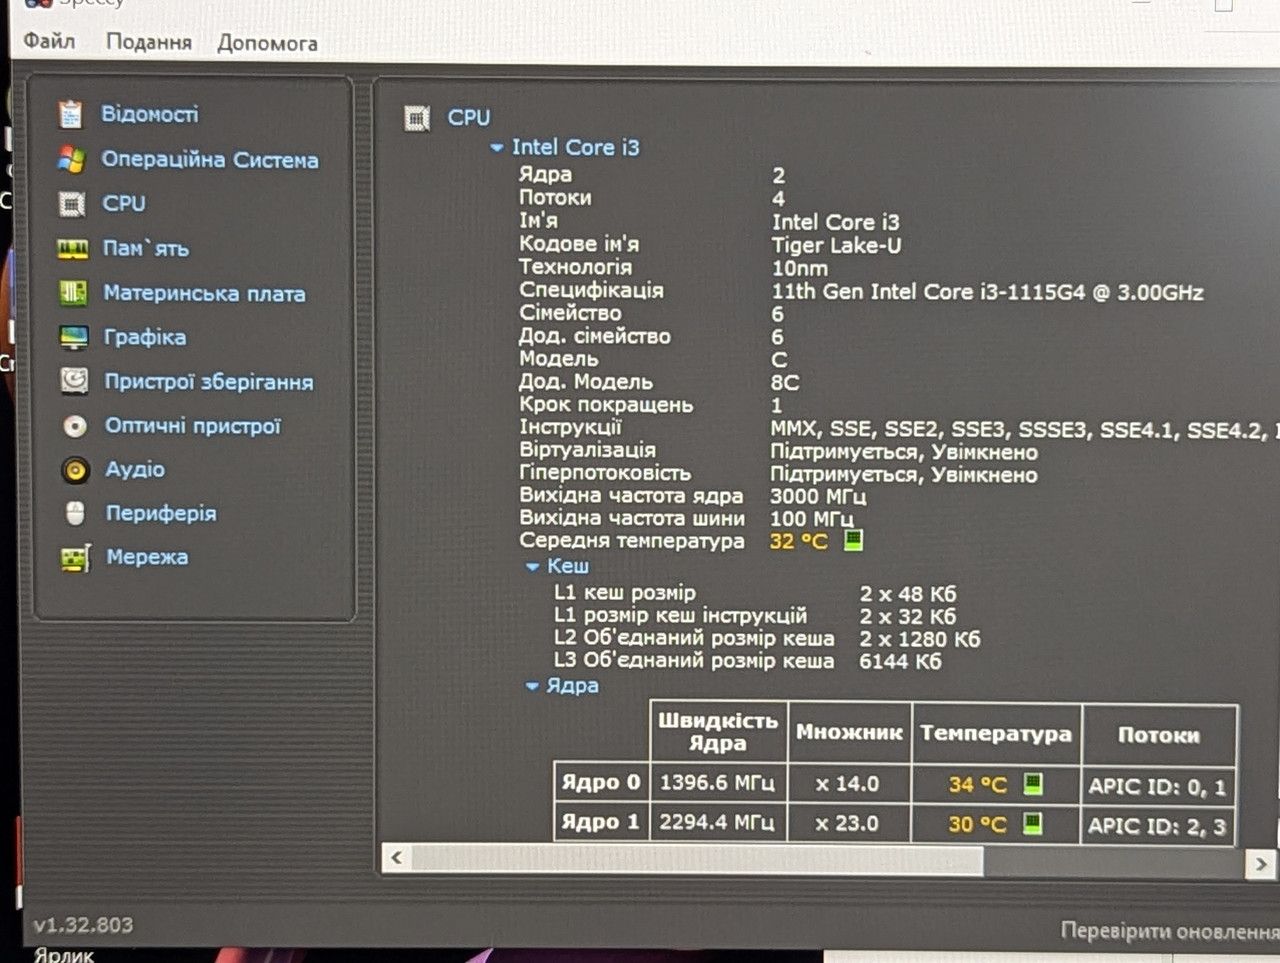Click the 2 x 48 Кб L1 cache value
This screenshot has width=1280, height=963.
click(908, 593)
